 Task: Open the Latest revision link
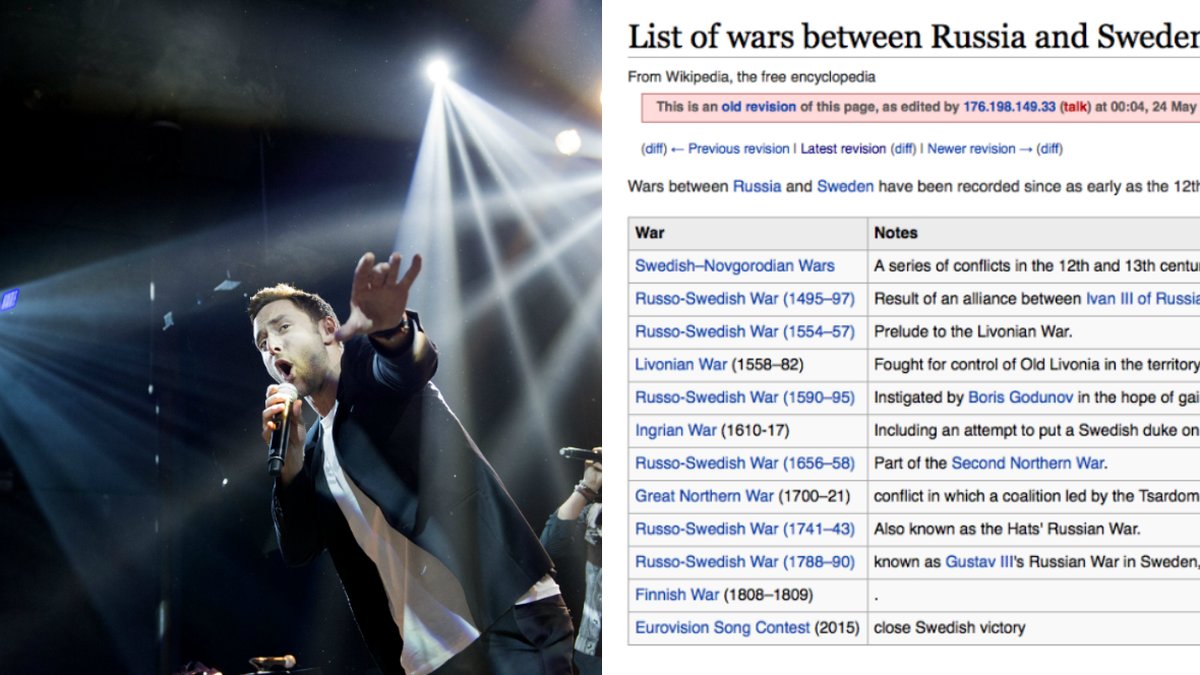coord(843,149)
